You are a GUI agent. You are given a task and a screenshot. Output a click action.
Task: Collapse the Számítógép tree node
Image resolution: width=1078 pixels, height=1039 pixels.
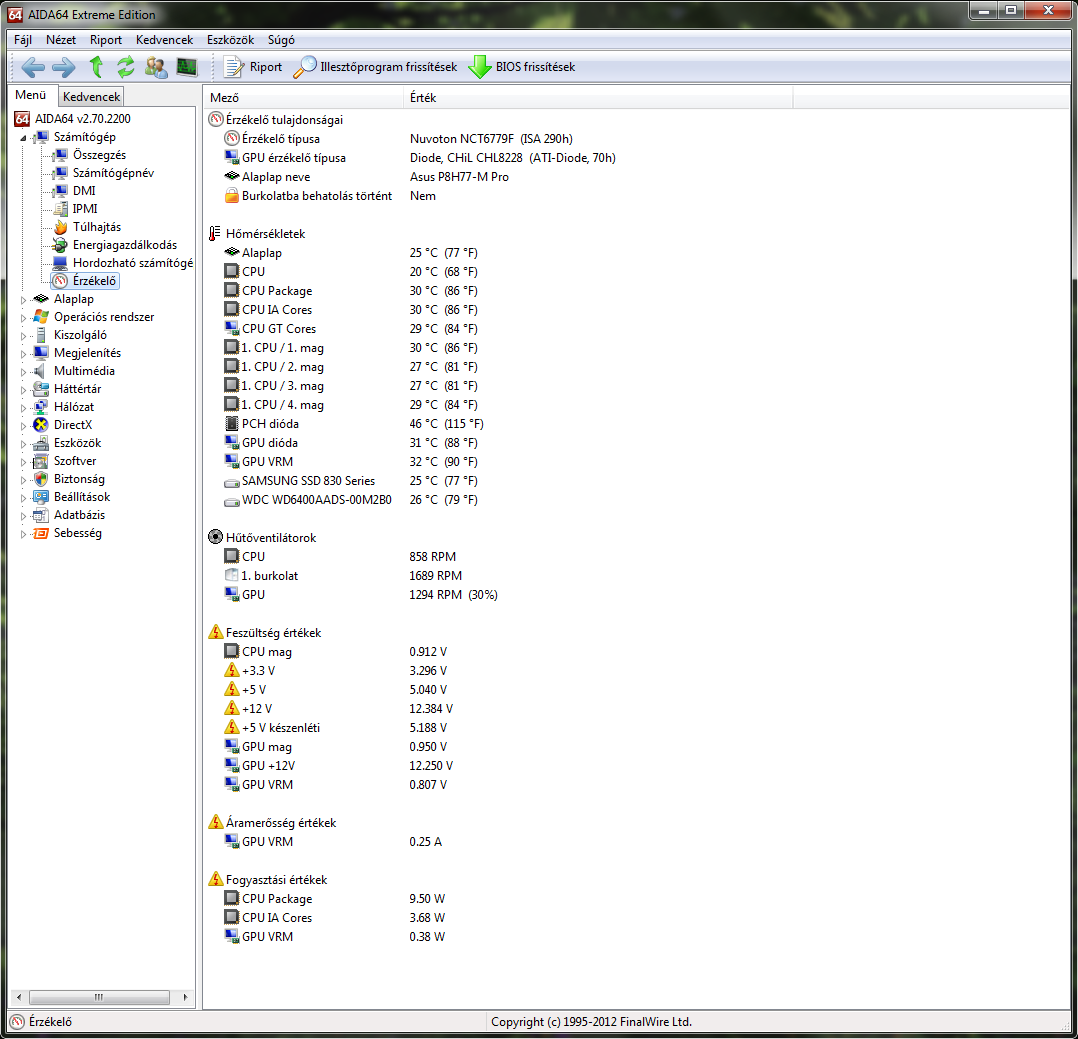(23, 138)
